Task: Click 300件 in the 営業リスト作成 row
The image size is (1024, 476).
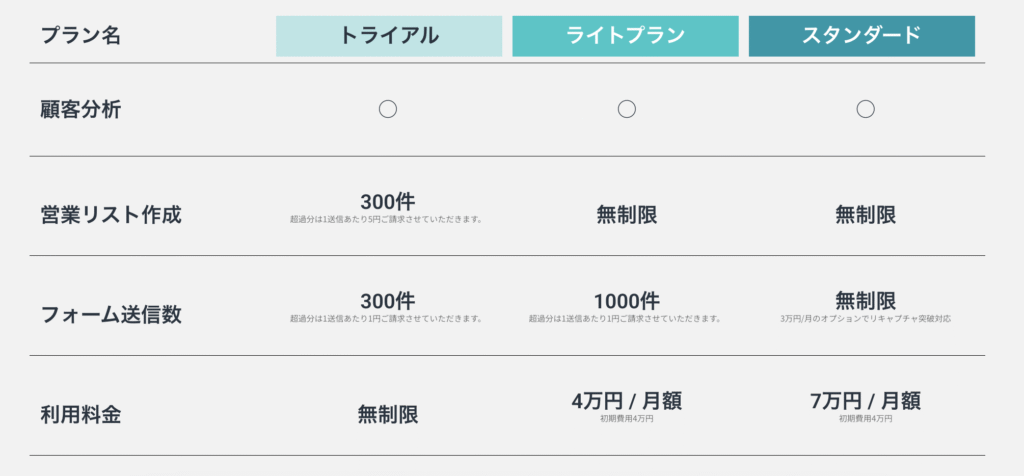Action: [x=387, y=202]
